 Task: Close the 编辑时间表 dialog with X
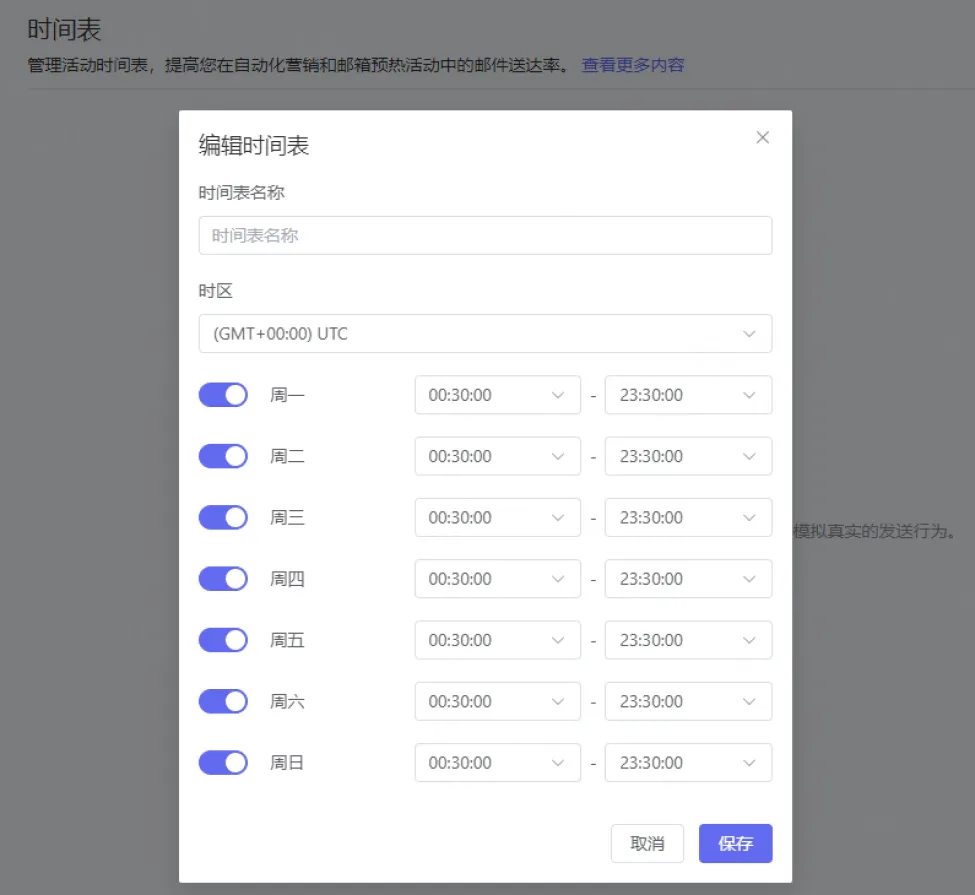pos(762,138)
